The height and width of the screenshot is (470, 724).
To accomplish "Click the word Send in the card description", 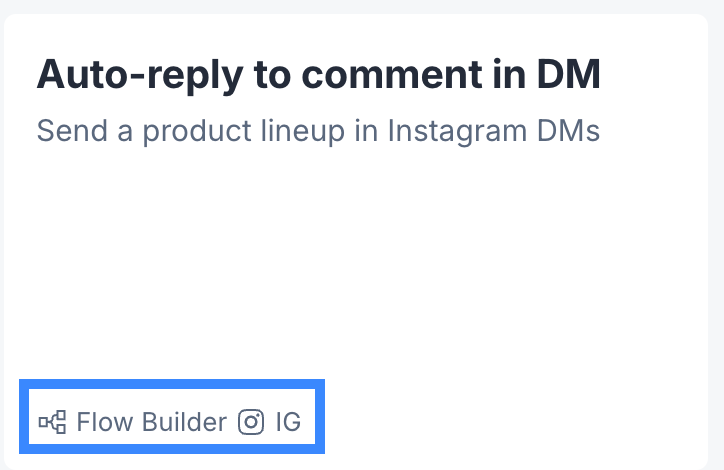I will 72,131.
